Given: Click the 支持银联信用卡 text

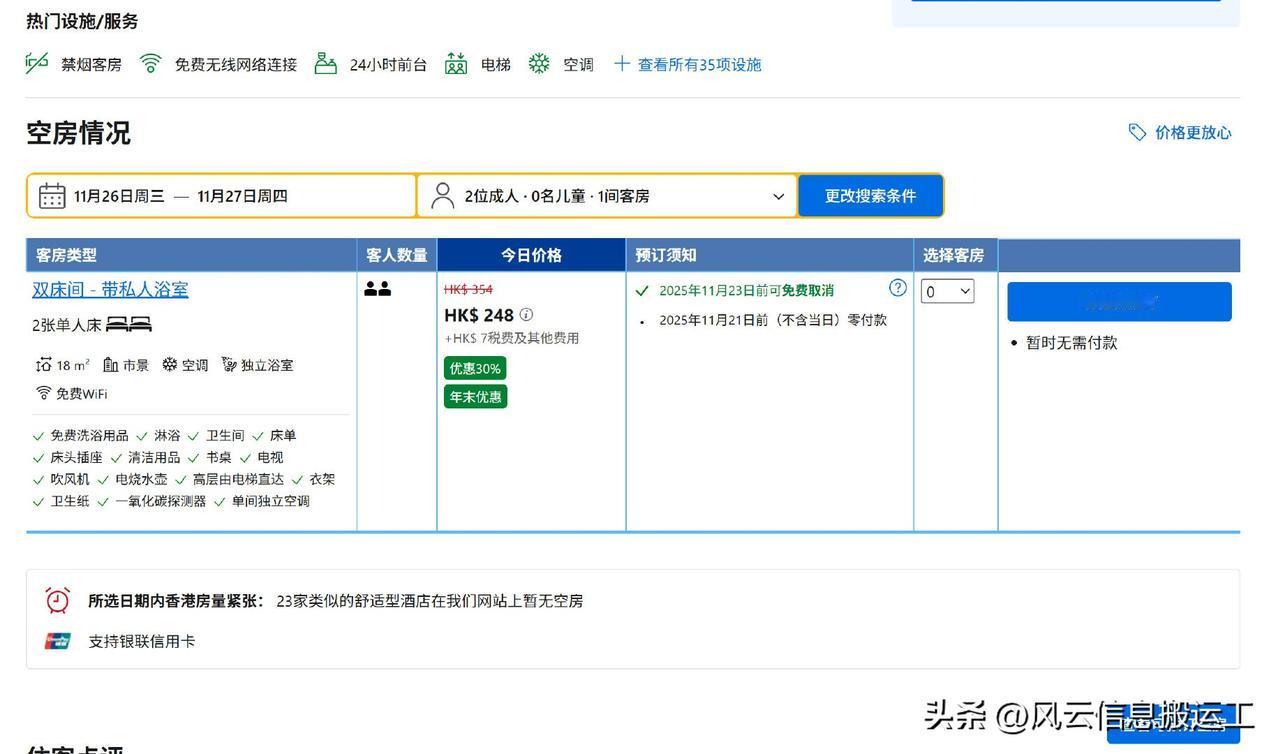Looking at the screenshot, I should pyautogui.click(x=142, y=641).
